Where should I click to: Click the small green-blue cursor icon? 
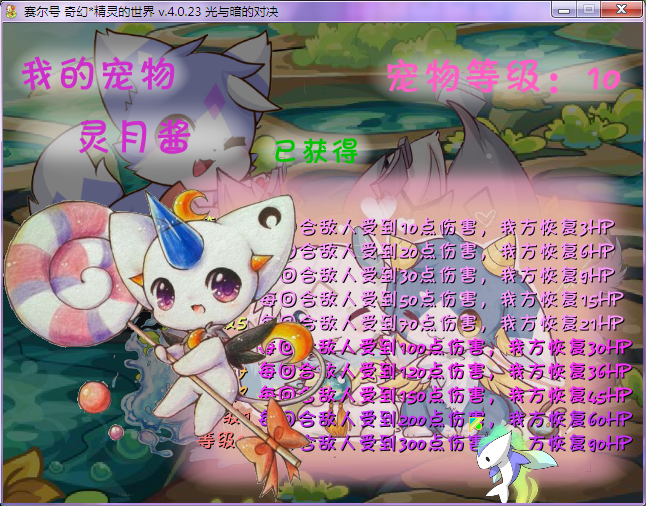tap(476, 424)
